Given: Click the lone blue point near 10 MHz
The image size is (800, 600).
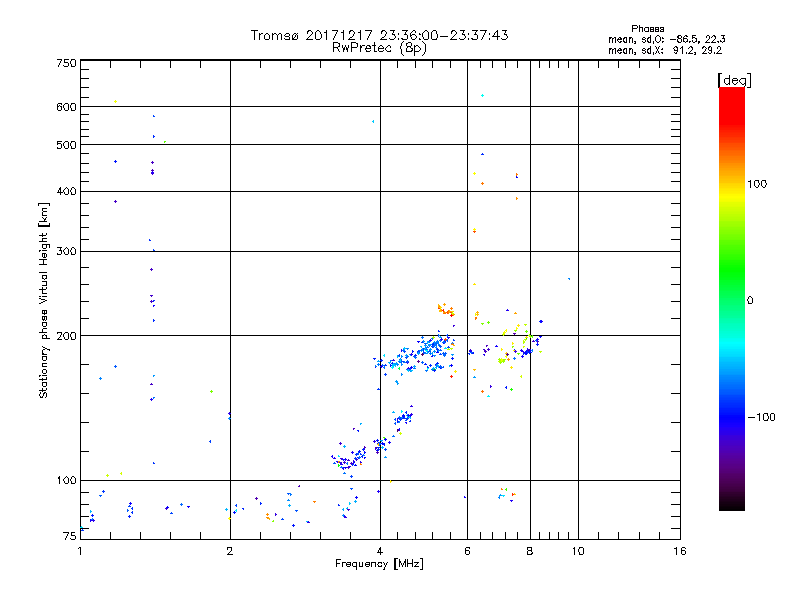Looking at the screenshot, I should point(569,279).
